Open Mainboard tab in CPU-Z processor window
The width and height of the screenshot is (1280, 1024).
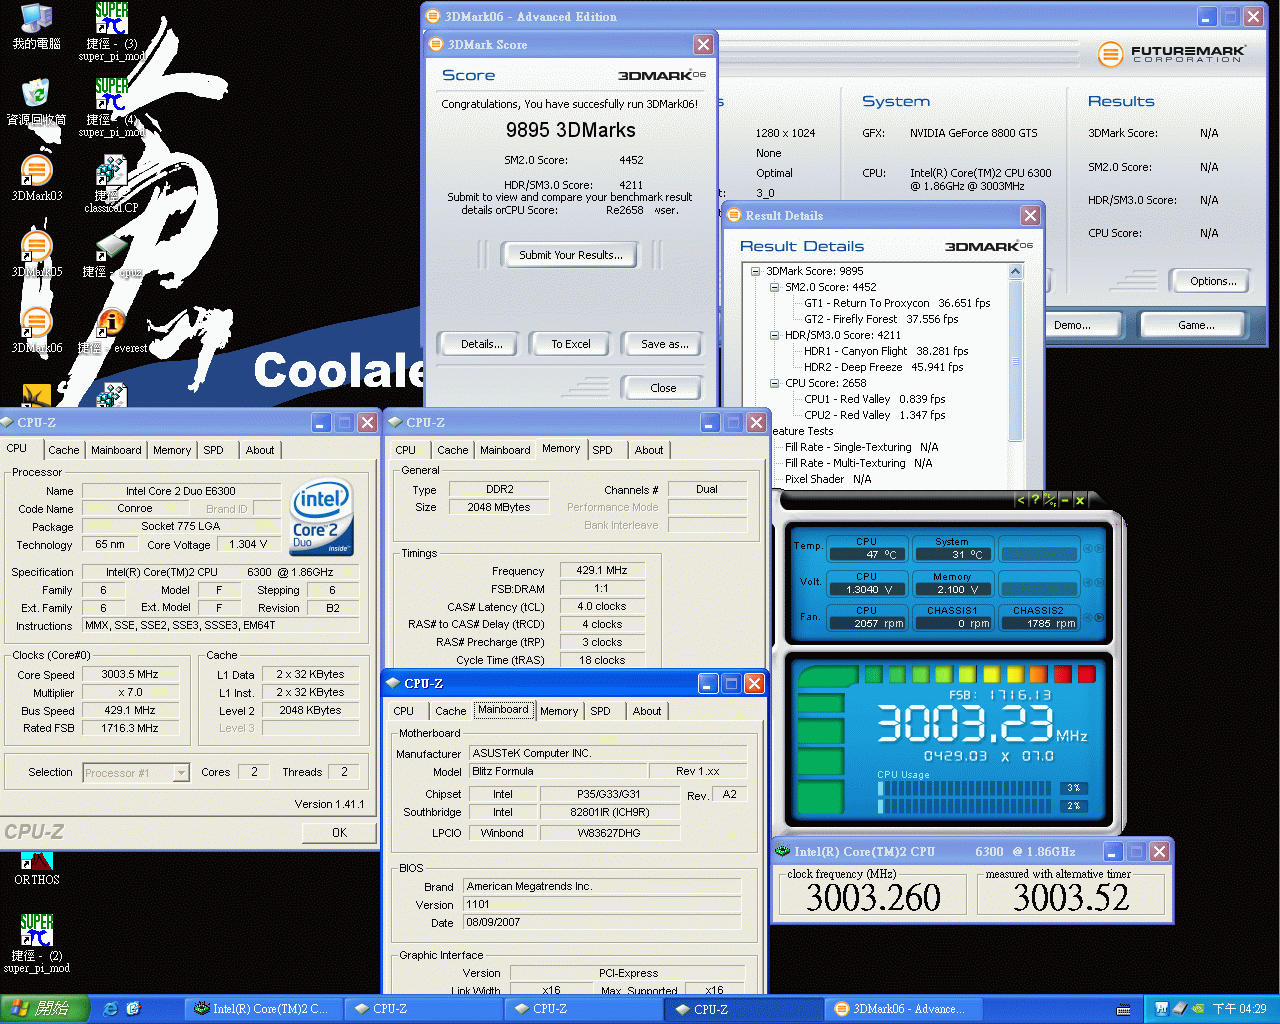(x=116, y=450)
